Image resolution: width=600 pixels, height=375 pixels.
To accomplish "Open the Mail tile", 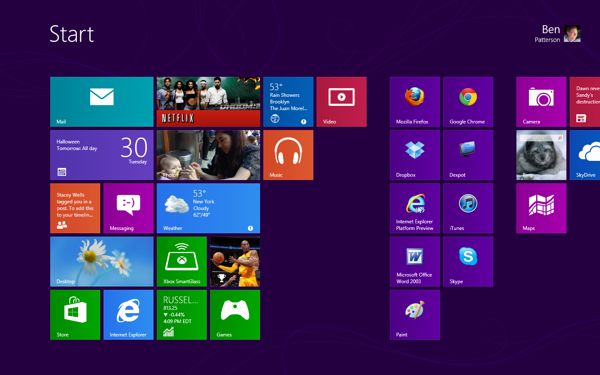I will pyautogui.click(x=102, y=102).
